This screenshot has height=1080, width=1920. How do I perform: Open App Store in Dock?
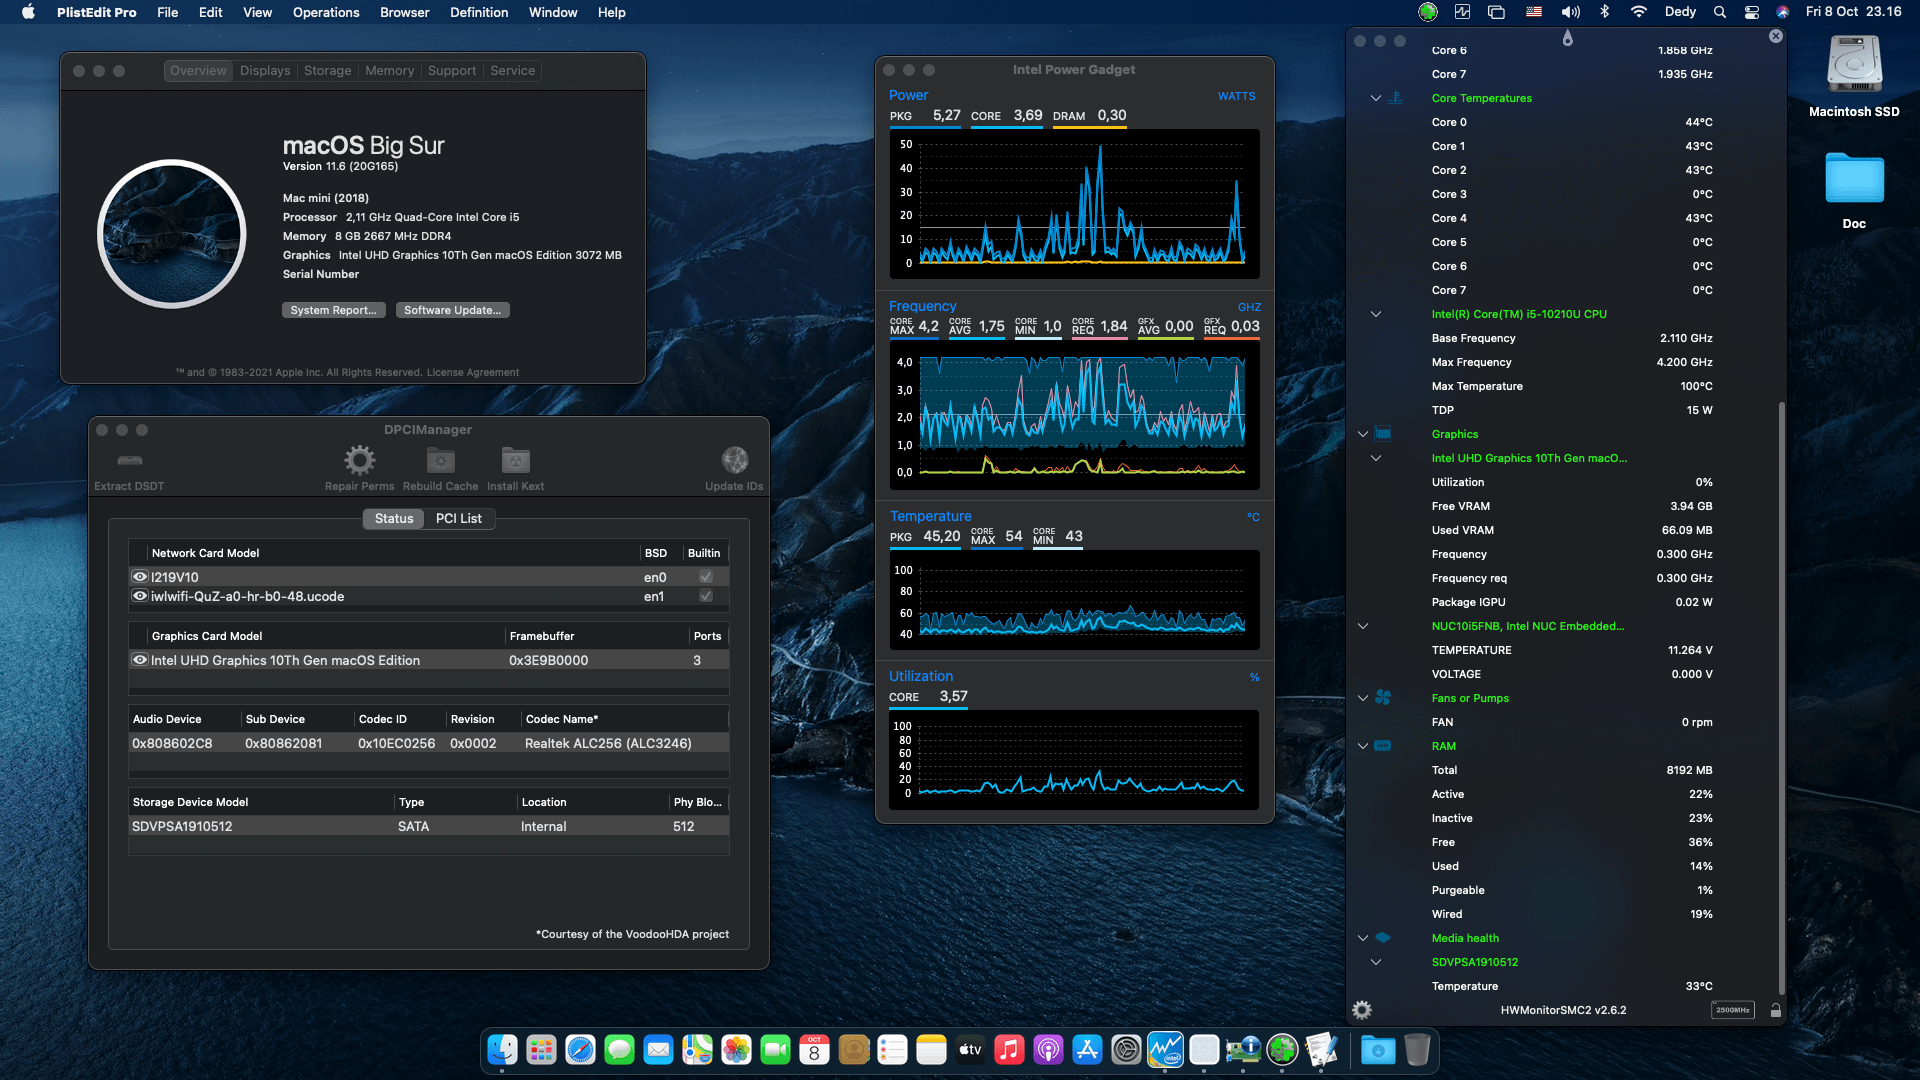[1087, 1050]
